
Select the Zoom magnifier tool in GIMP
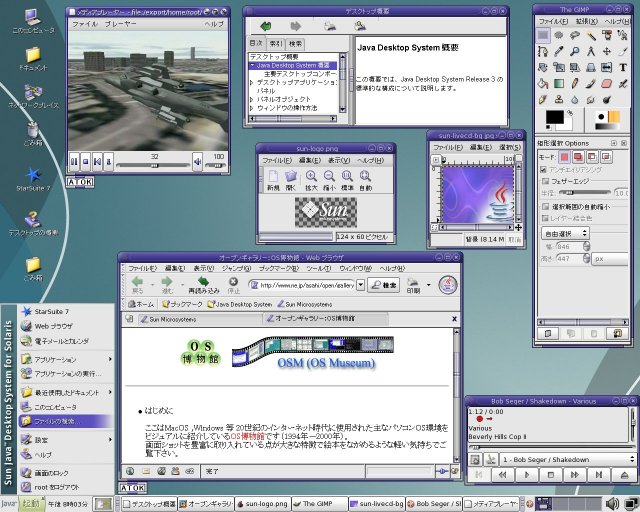pos(575,51)
